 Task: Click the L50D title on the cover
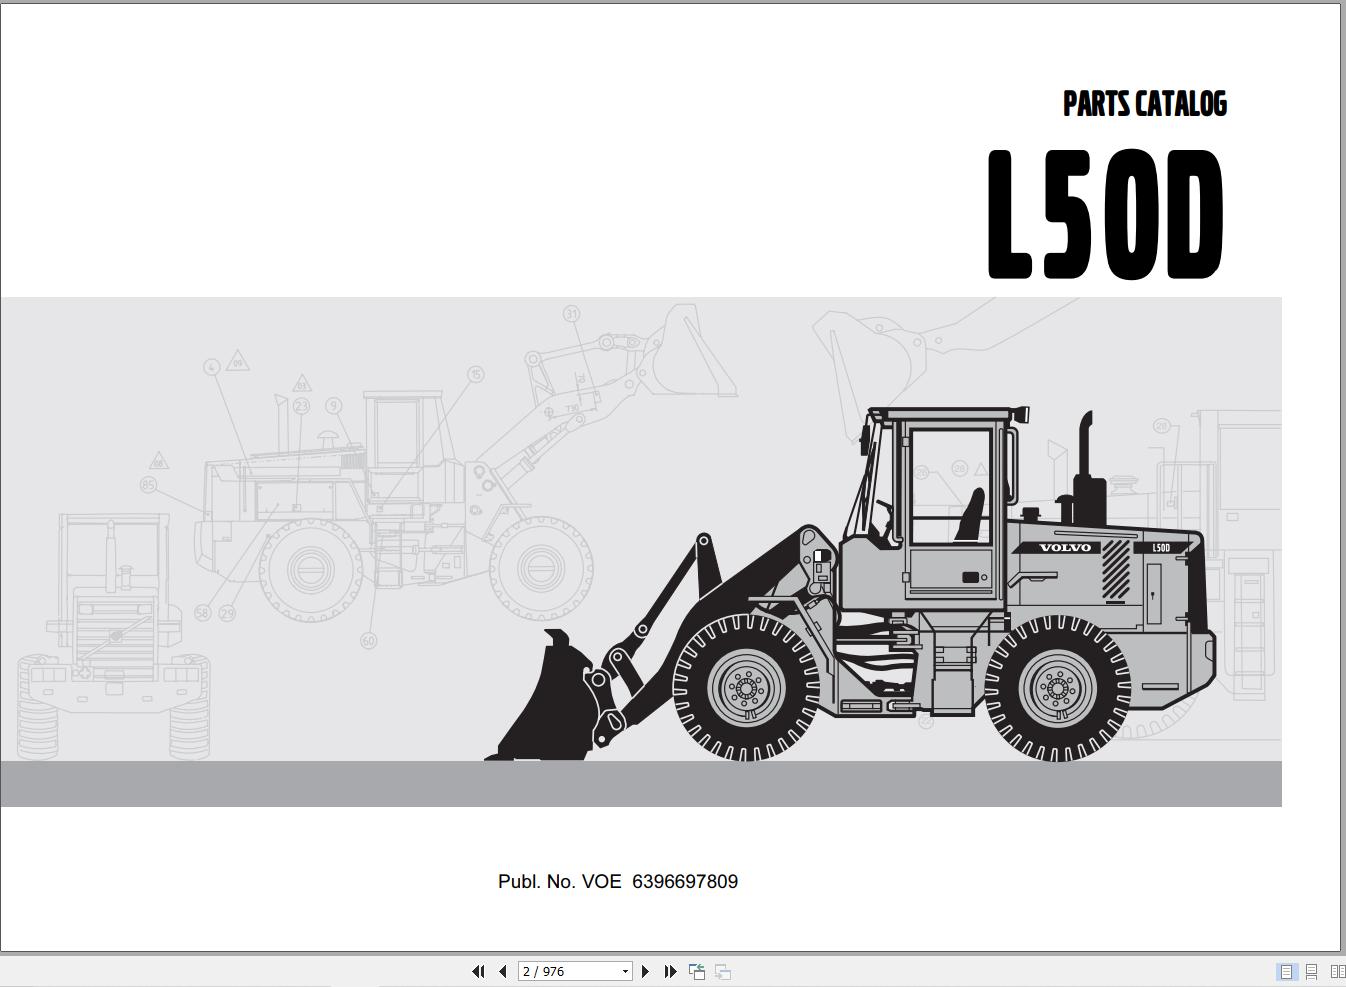tap(1103, 213)
